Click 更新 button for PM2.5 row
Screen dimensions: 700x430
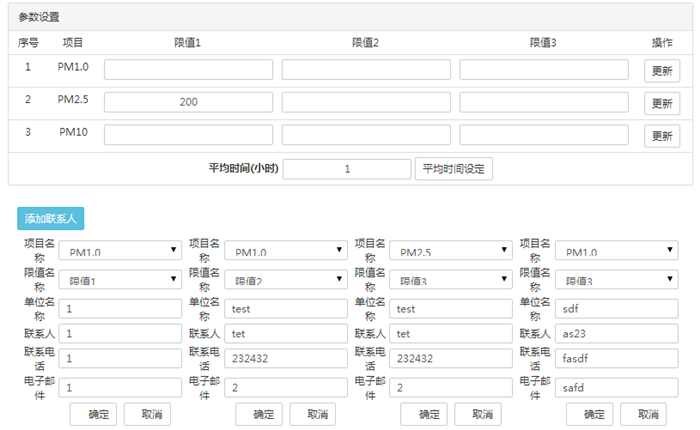click(661, 103)
